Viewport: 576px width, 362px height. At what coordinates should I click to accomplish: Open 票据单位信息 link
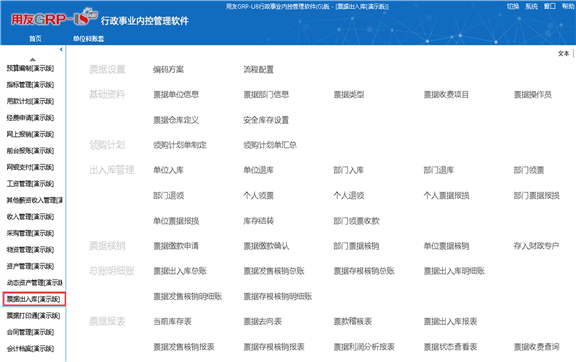pos(176,95)
